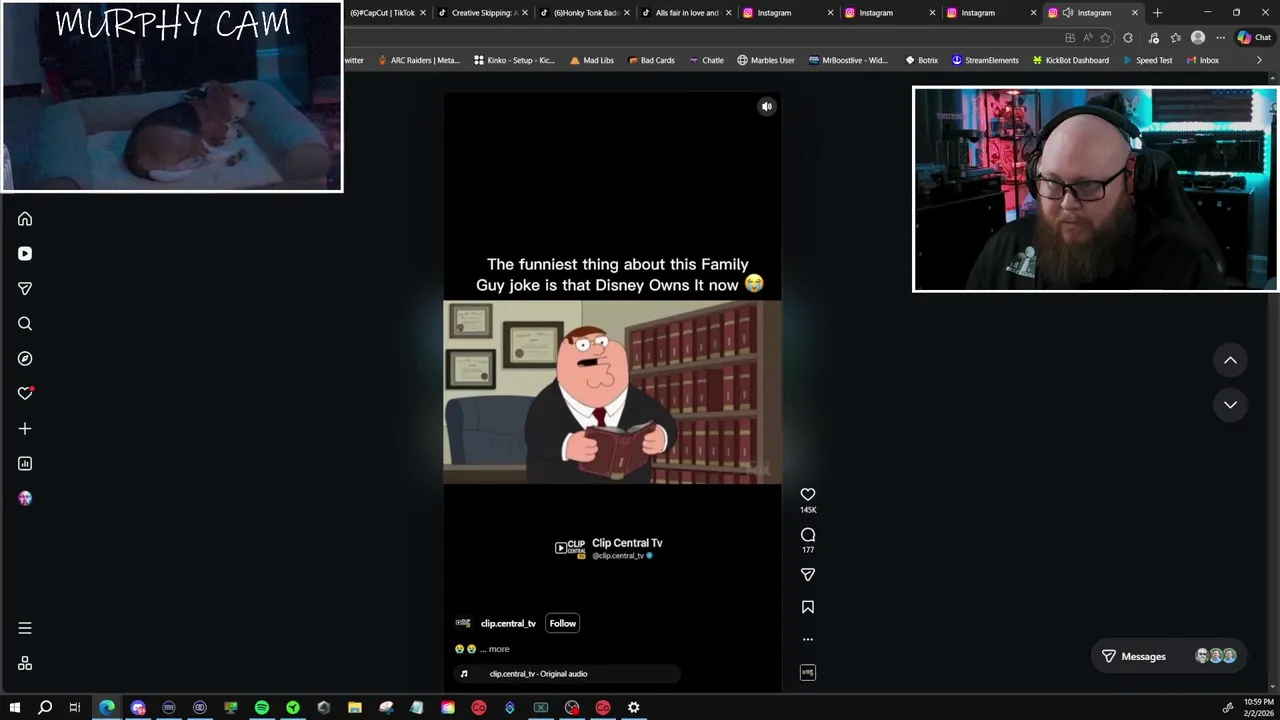Open 'clip.central_tv · Original audio' link
The height and width of the screenshot is (720, 1280).
pyautogui.click(x=538, y=674)
